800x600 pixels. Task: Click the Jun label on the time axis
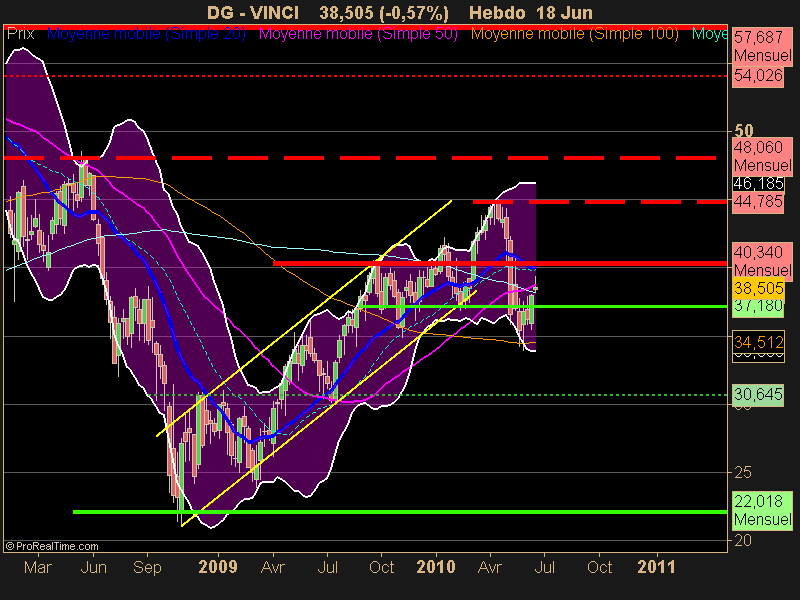(93, 567)
